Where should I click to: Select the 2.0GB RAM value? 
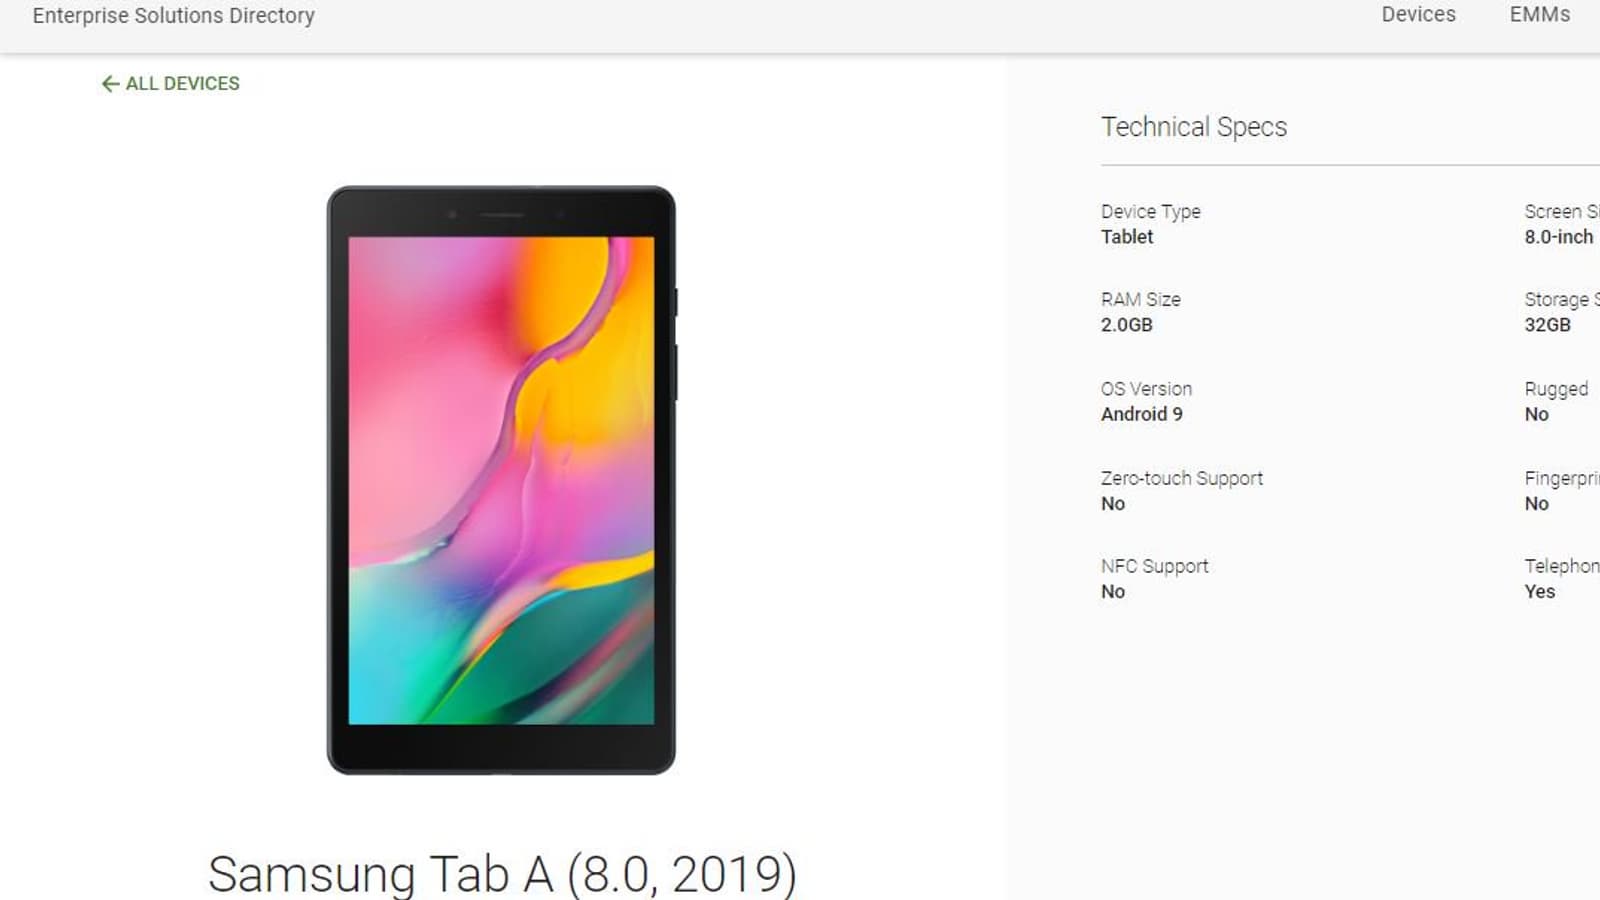pyautogui.click(x=1126, y=325)
